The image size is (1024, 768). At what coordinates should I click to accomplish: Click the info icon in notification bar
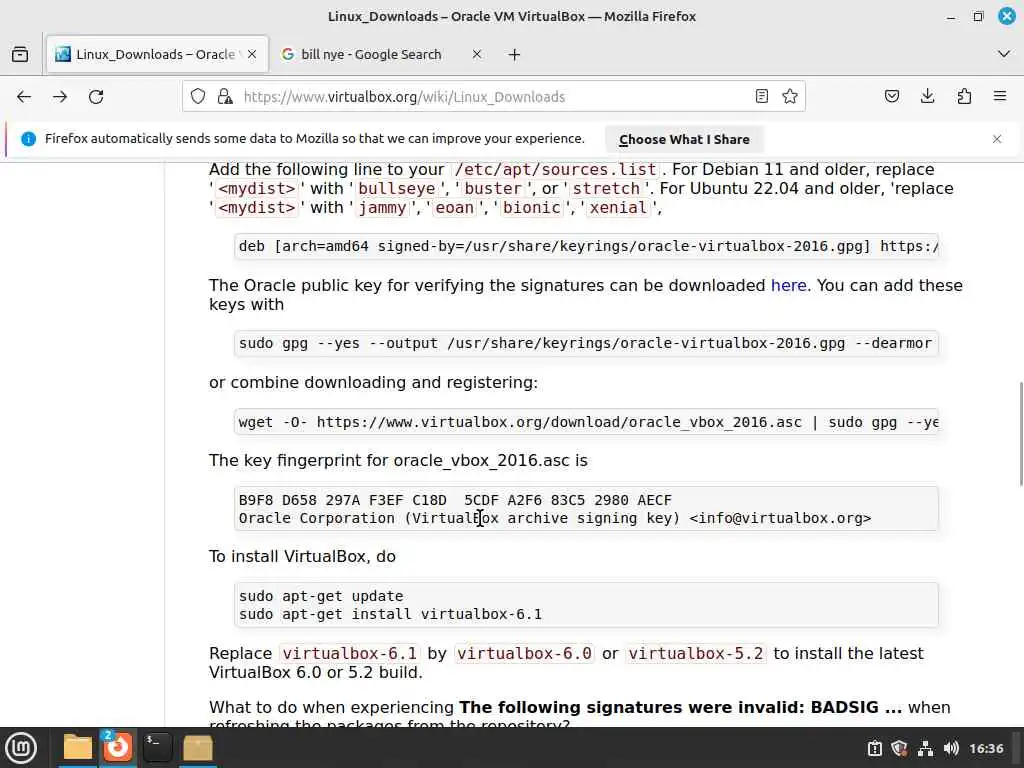pyautogui.click(x=28, y=138)
